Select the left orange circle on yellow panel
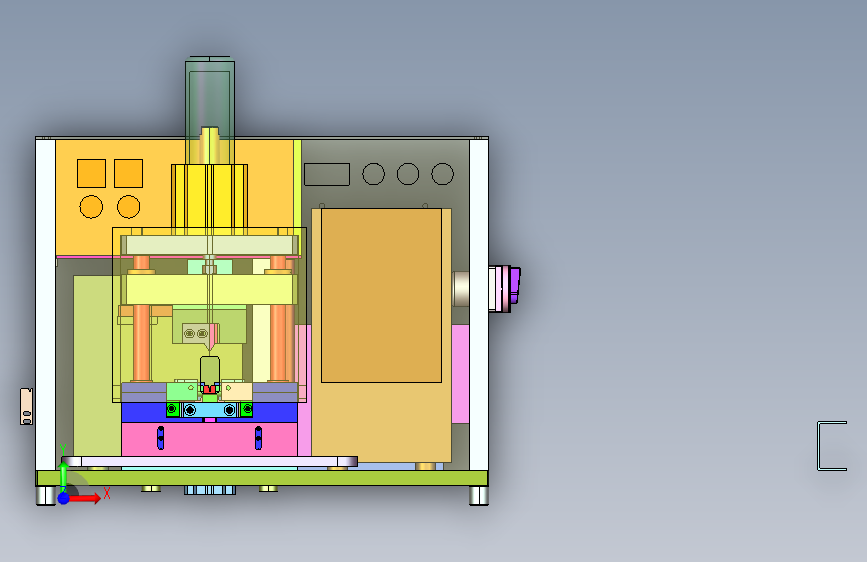The height and width of the screenshot is (562, 867). point(91,207)
